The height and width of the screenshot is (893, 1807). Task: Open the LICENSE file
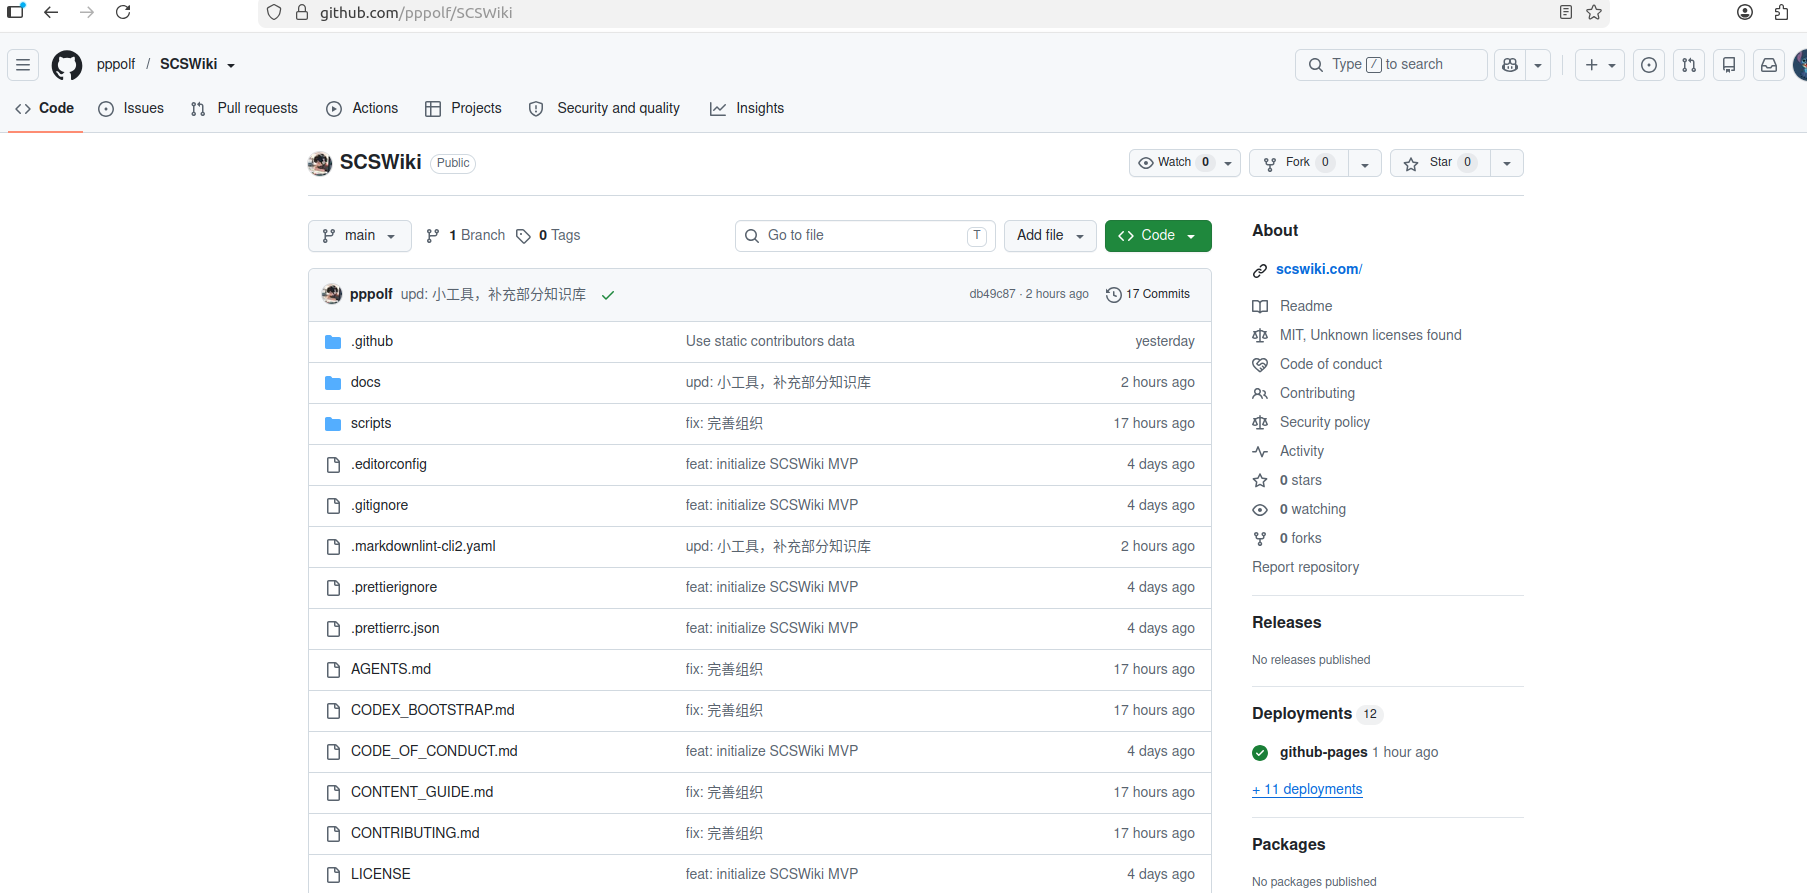point(381,874)
